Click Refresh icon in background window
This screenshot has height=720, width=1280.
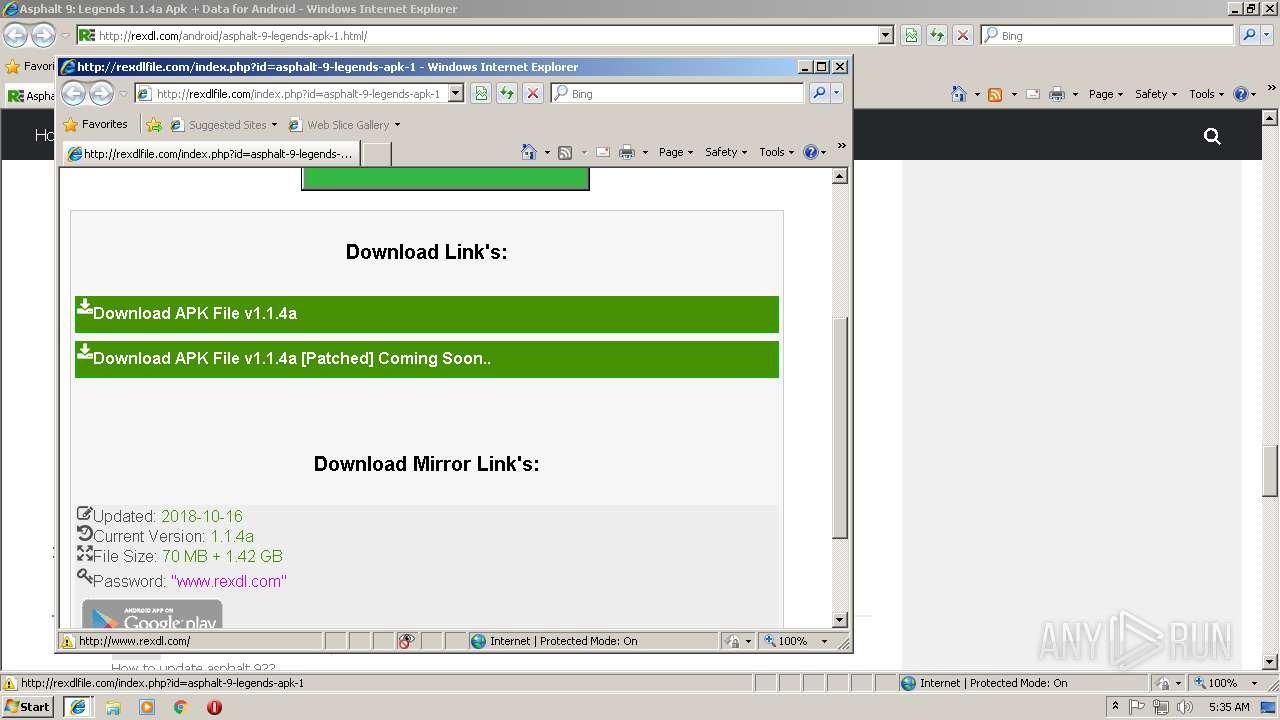(x=937, y=35)
